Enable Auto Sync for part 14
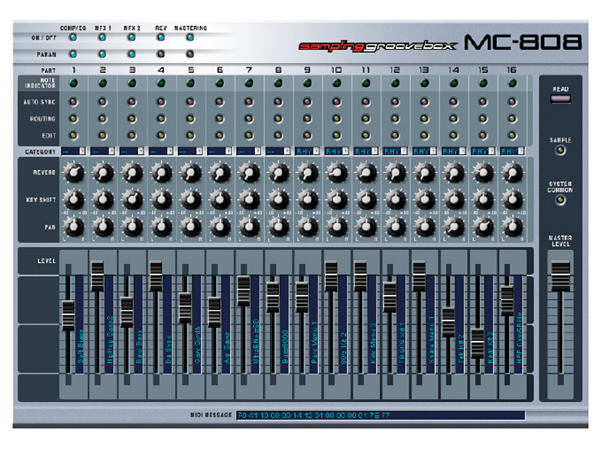 click(453, 102)
